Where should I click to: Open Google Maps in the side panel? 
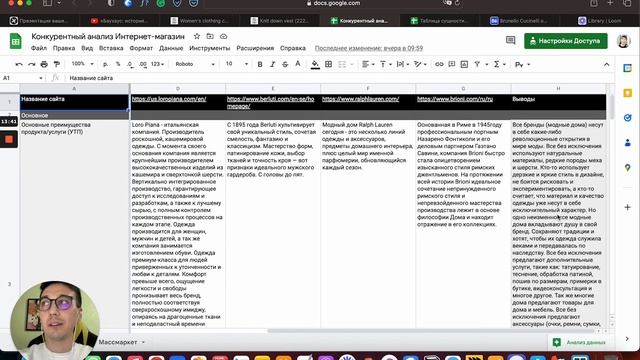(627, 168)
